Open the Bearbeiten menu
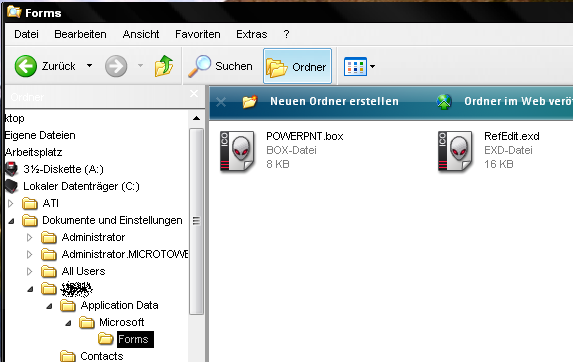This screenshot has height=362, width=573. (80, 34)
